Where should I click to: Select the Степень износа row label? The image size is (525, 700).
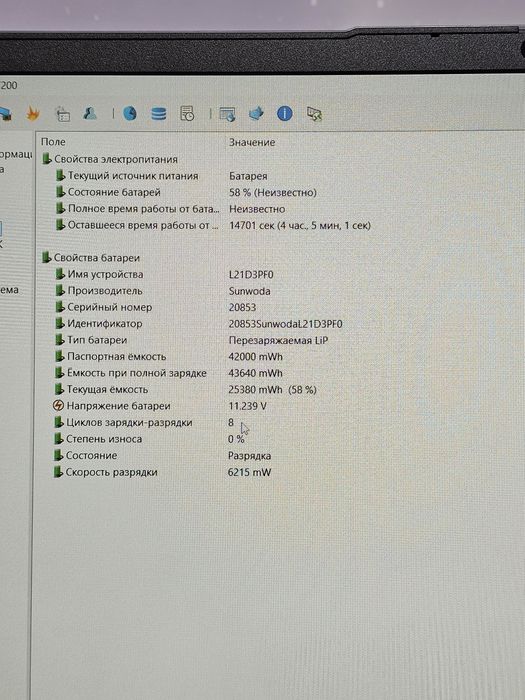pos(104,439)
